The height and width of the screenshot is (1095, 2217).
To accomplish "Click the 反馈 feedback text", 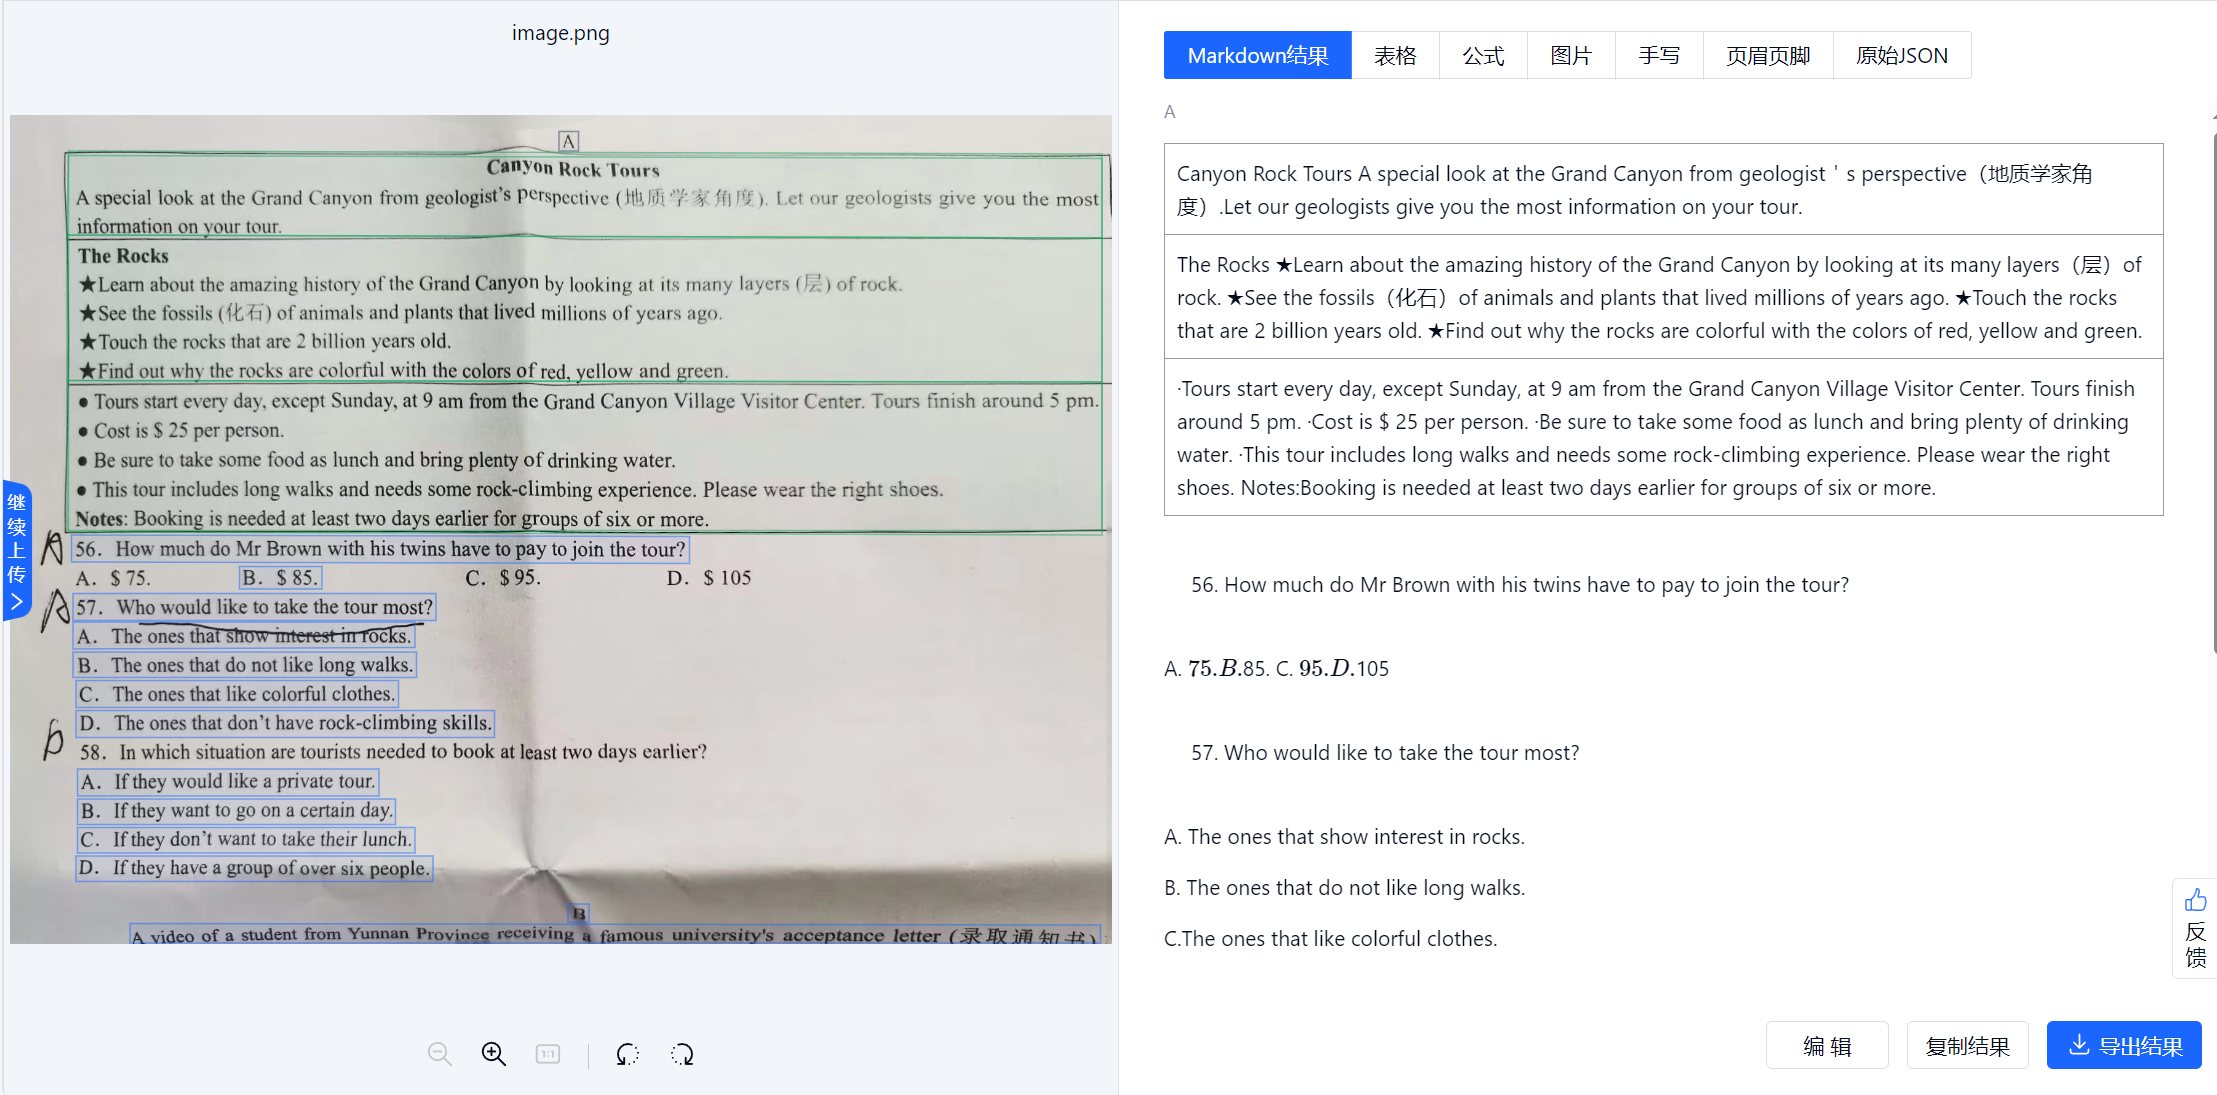I will (2195, 945).
